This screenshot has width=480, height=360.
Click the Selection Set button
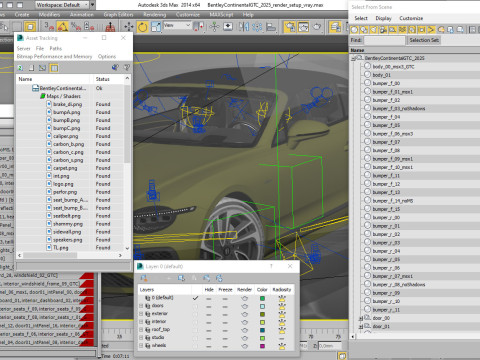tap(424, 40)
